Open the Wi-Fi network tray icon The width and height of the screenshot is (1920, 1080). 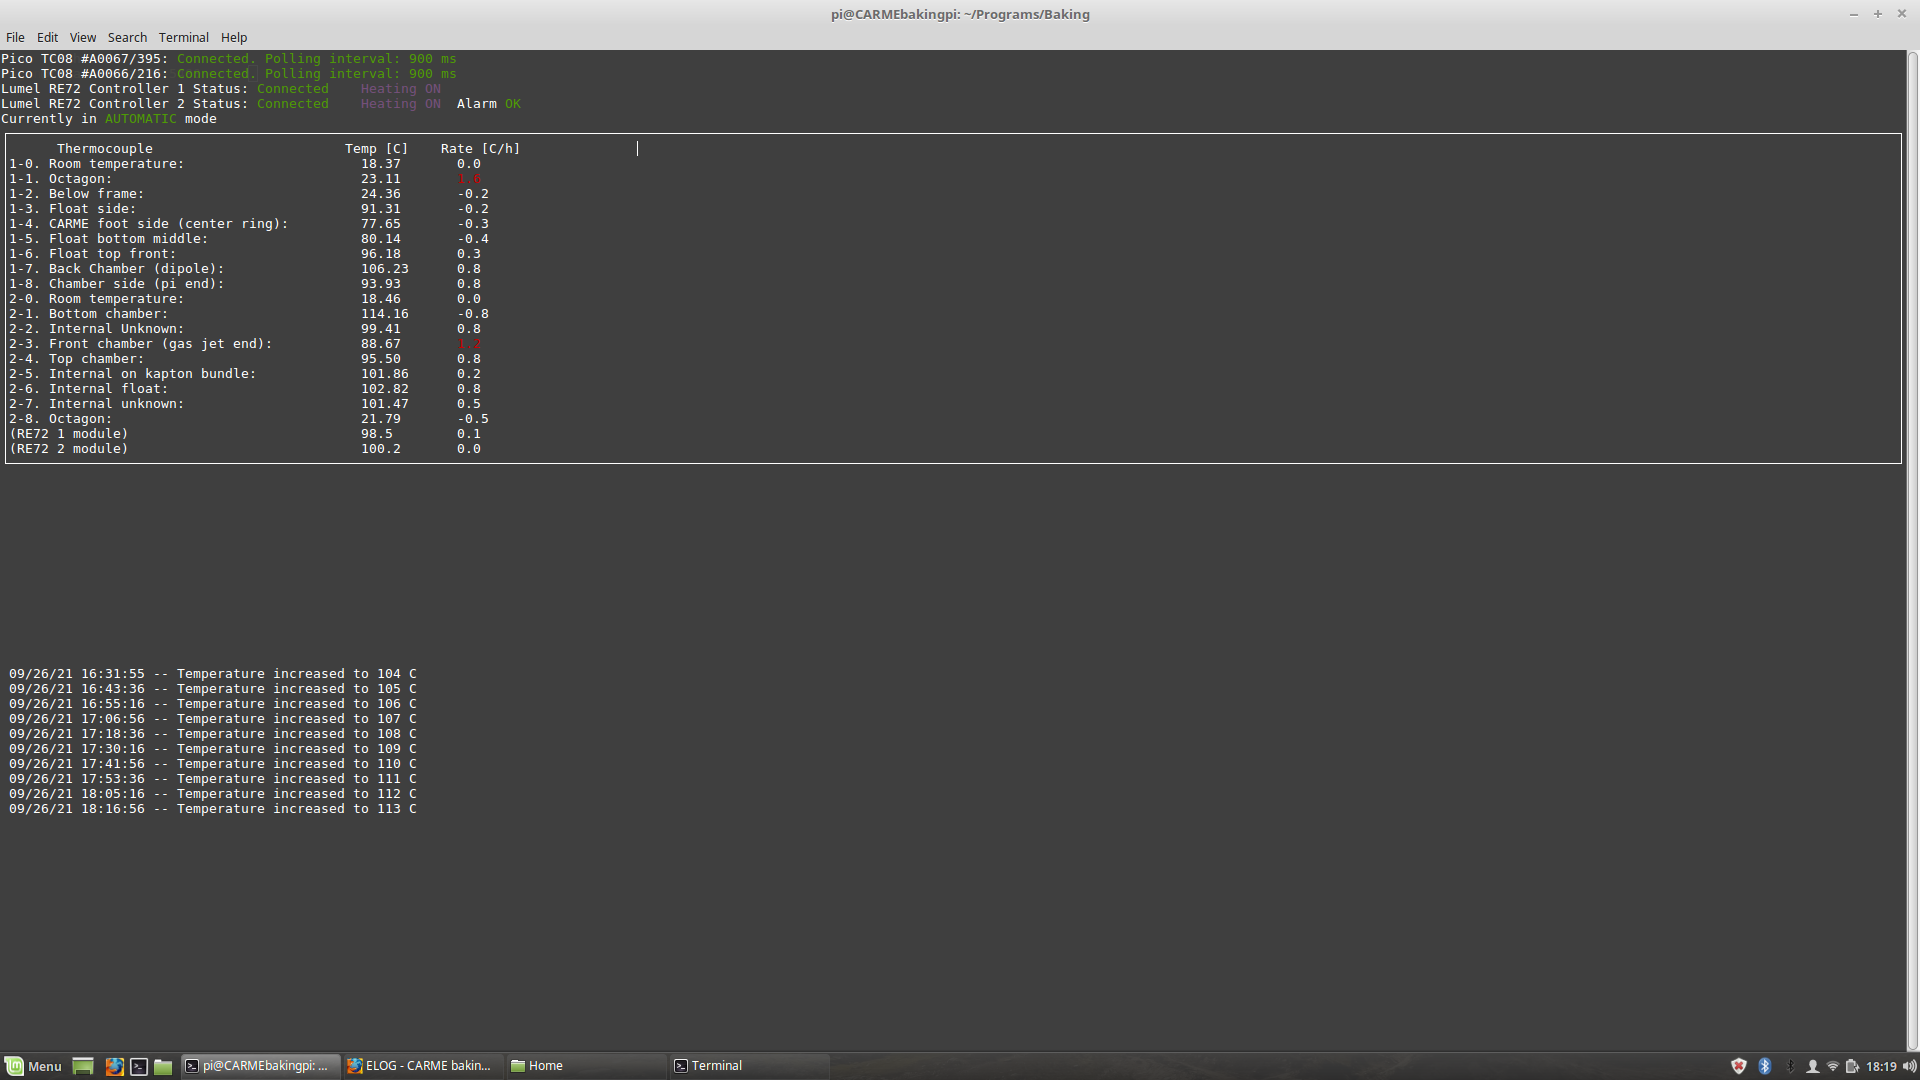coord(1832,1066)
